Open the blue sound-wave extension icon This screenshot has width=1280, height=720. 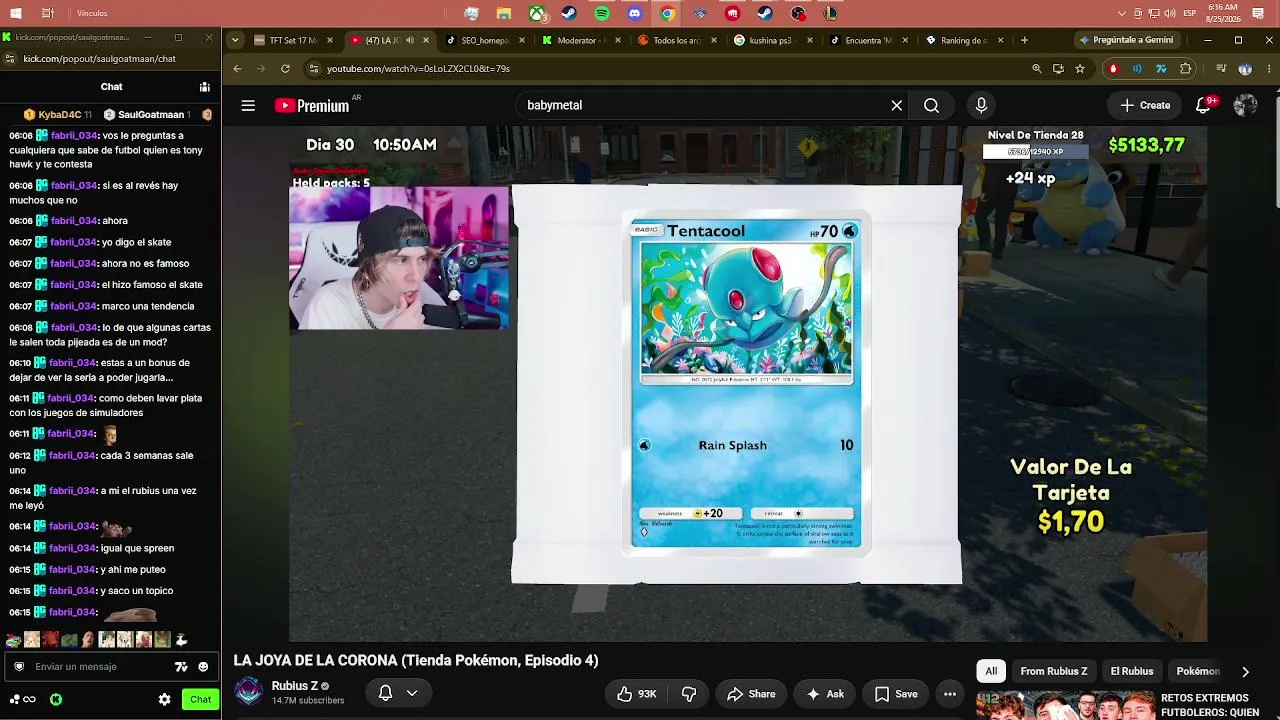[1137, 69]
